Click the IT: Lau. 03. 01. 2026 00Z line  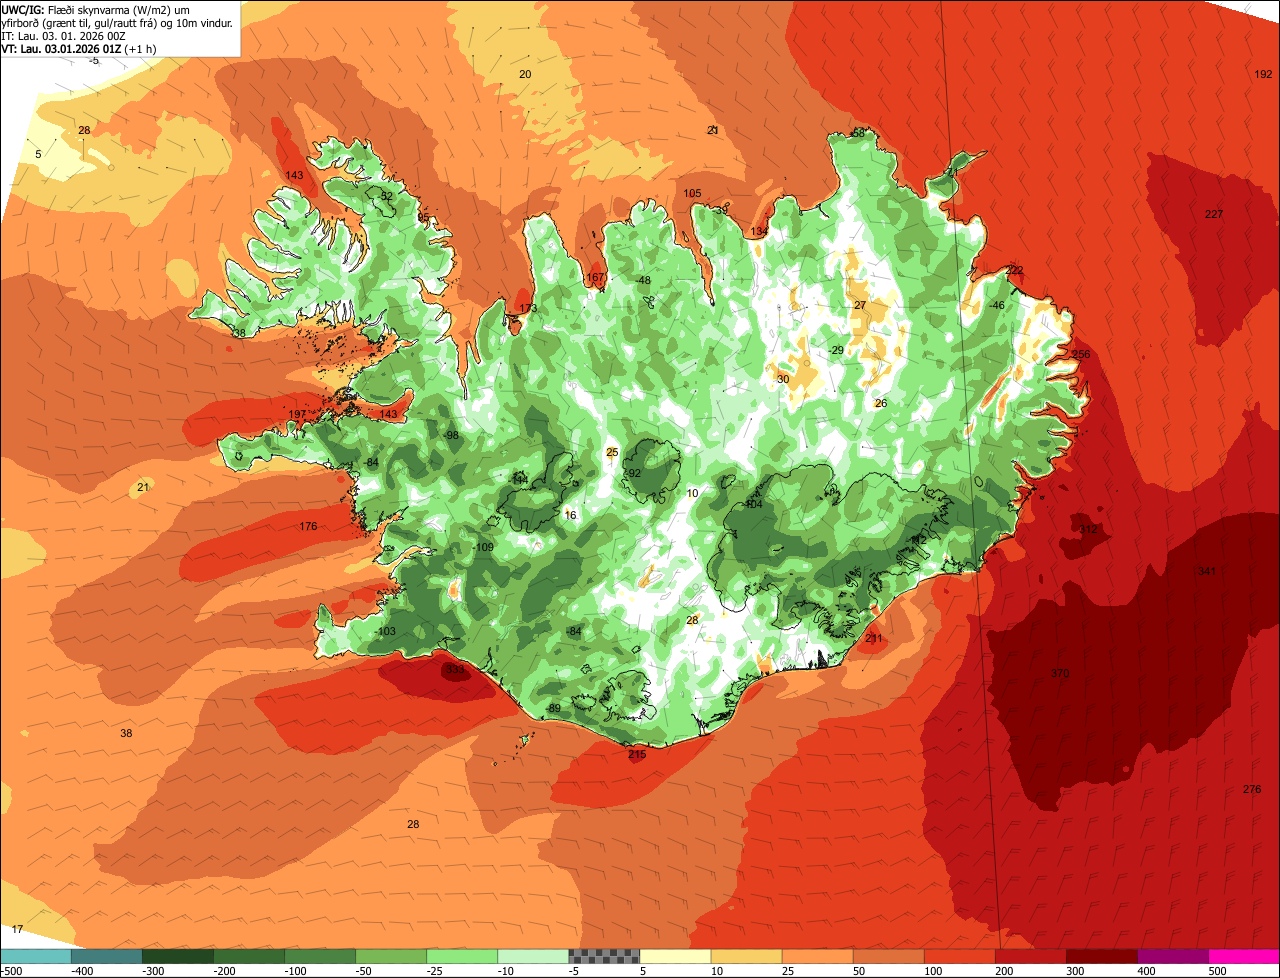tap(63, 36)
